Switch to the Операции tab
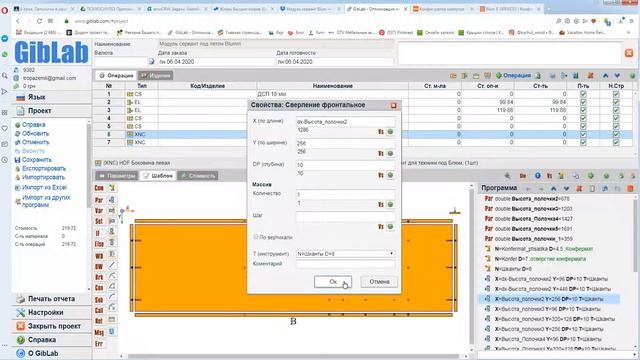 coord(116,76)
